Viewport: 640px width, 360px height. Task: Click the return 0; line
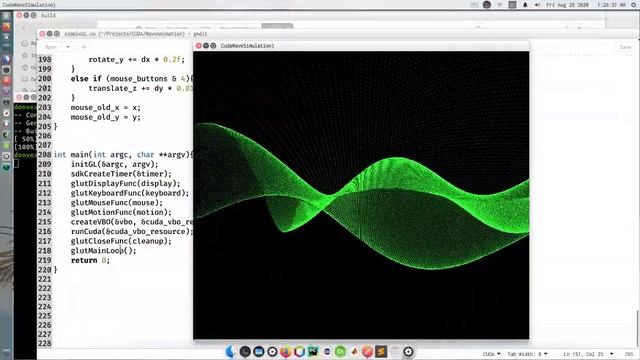(x=90, y=260)
